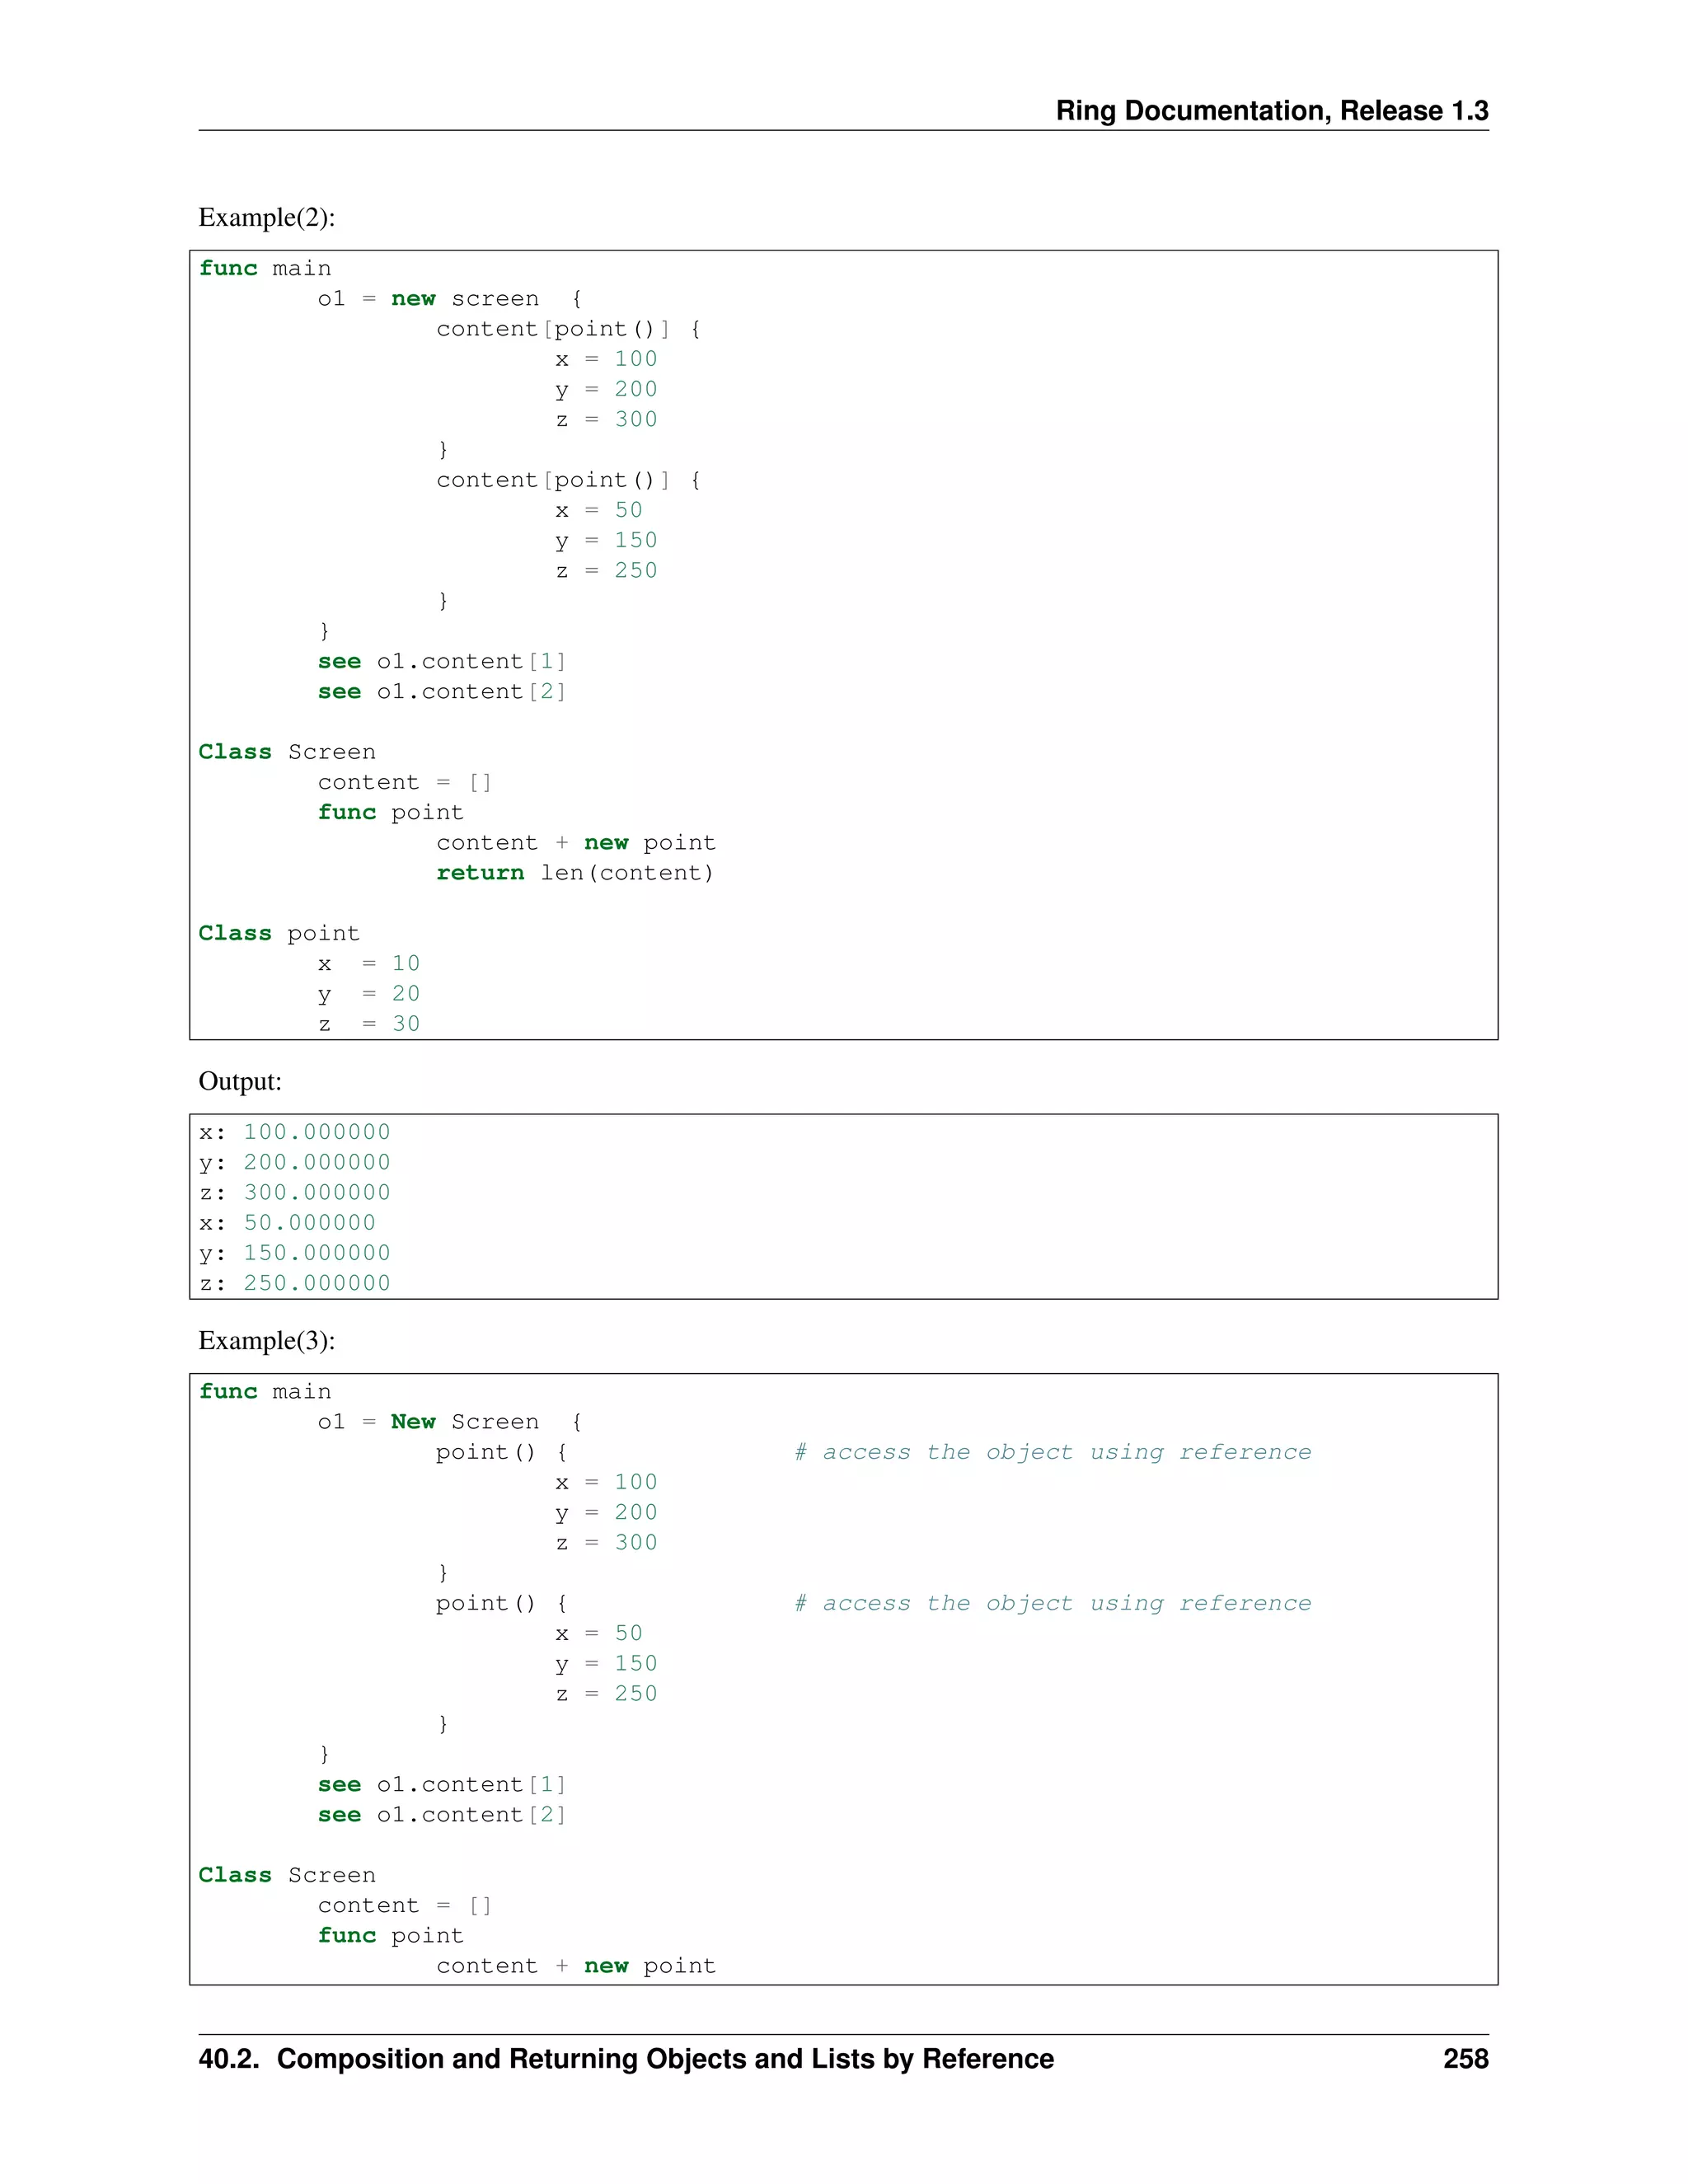Click the 'Ring Documentation, Release 1.3' header

click(x=1271, y=110)
